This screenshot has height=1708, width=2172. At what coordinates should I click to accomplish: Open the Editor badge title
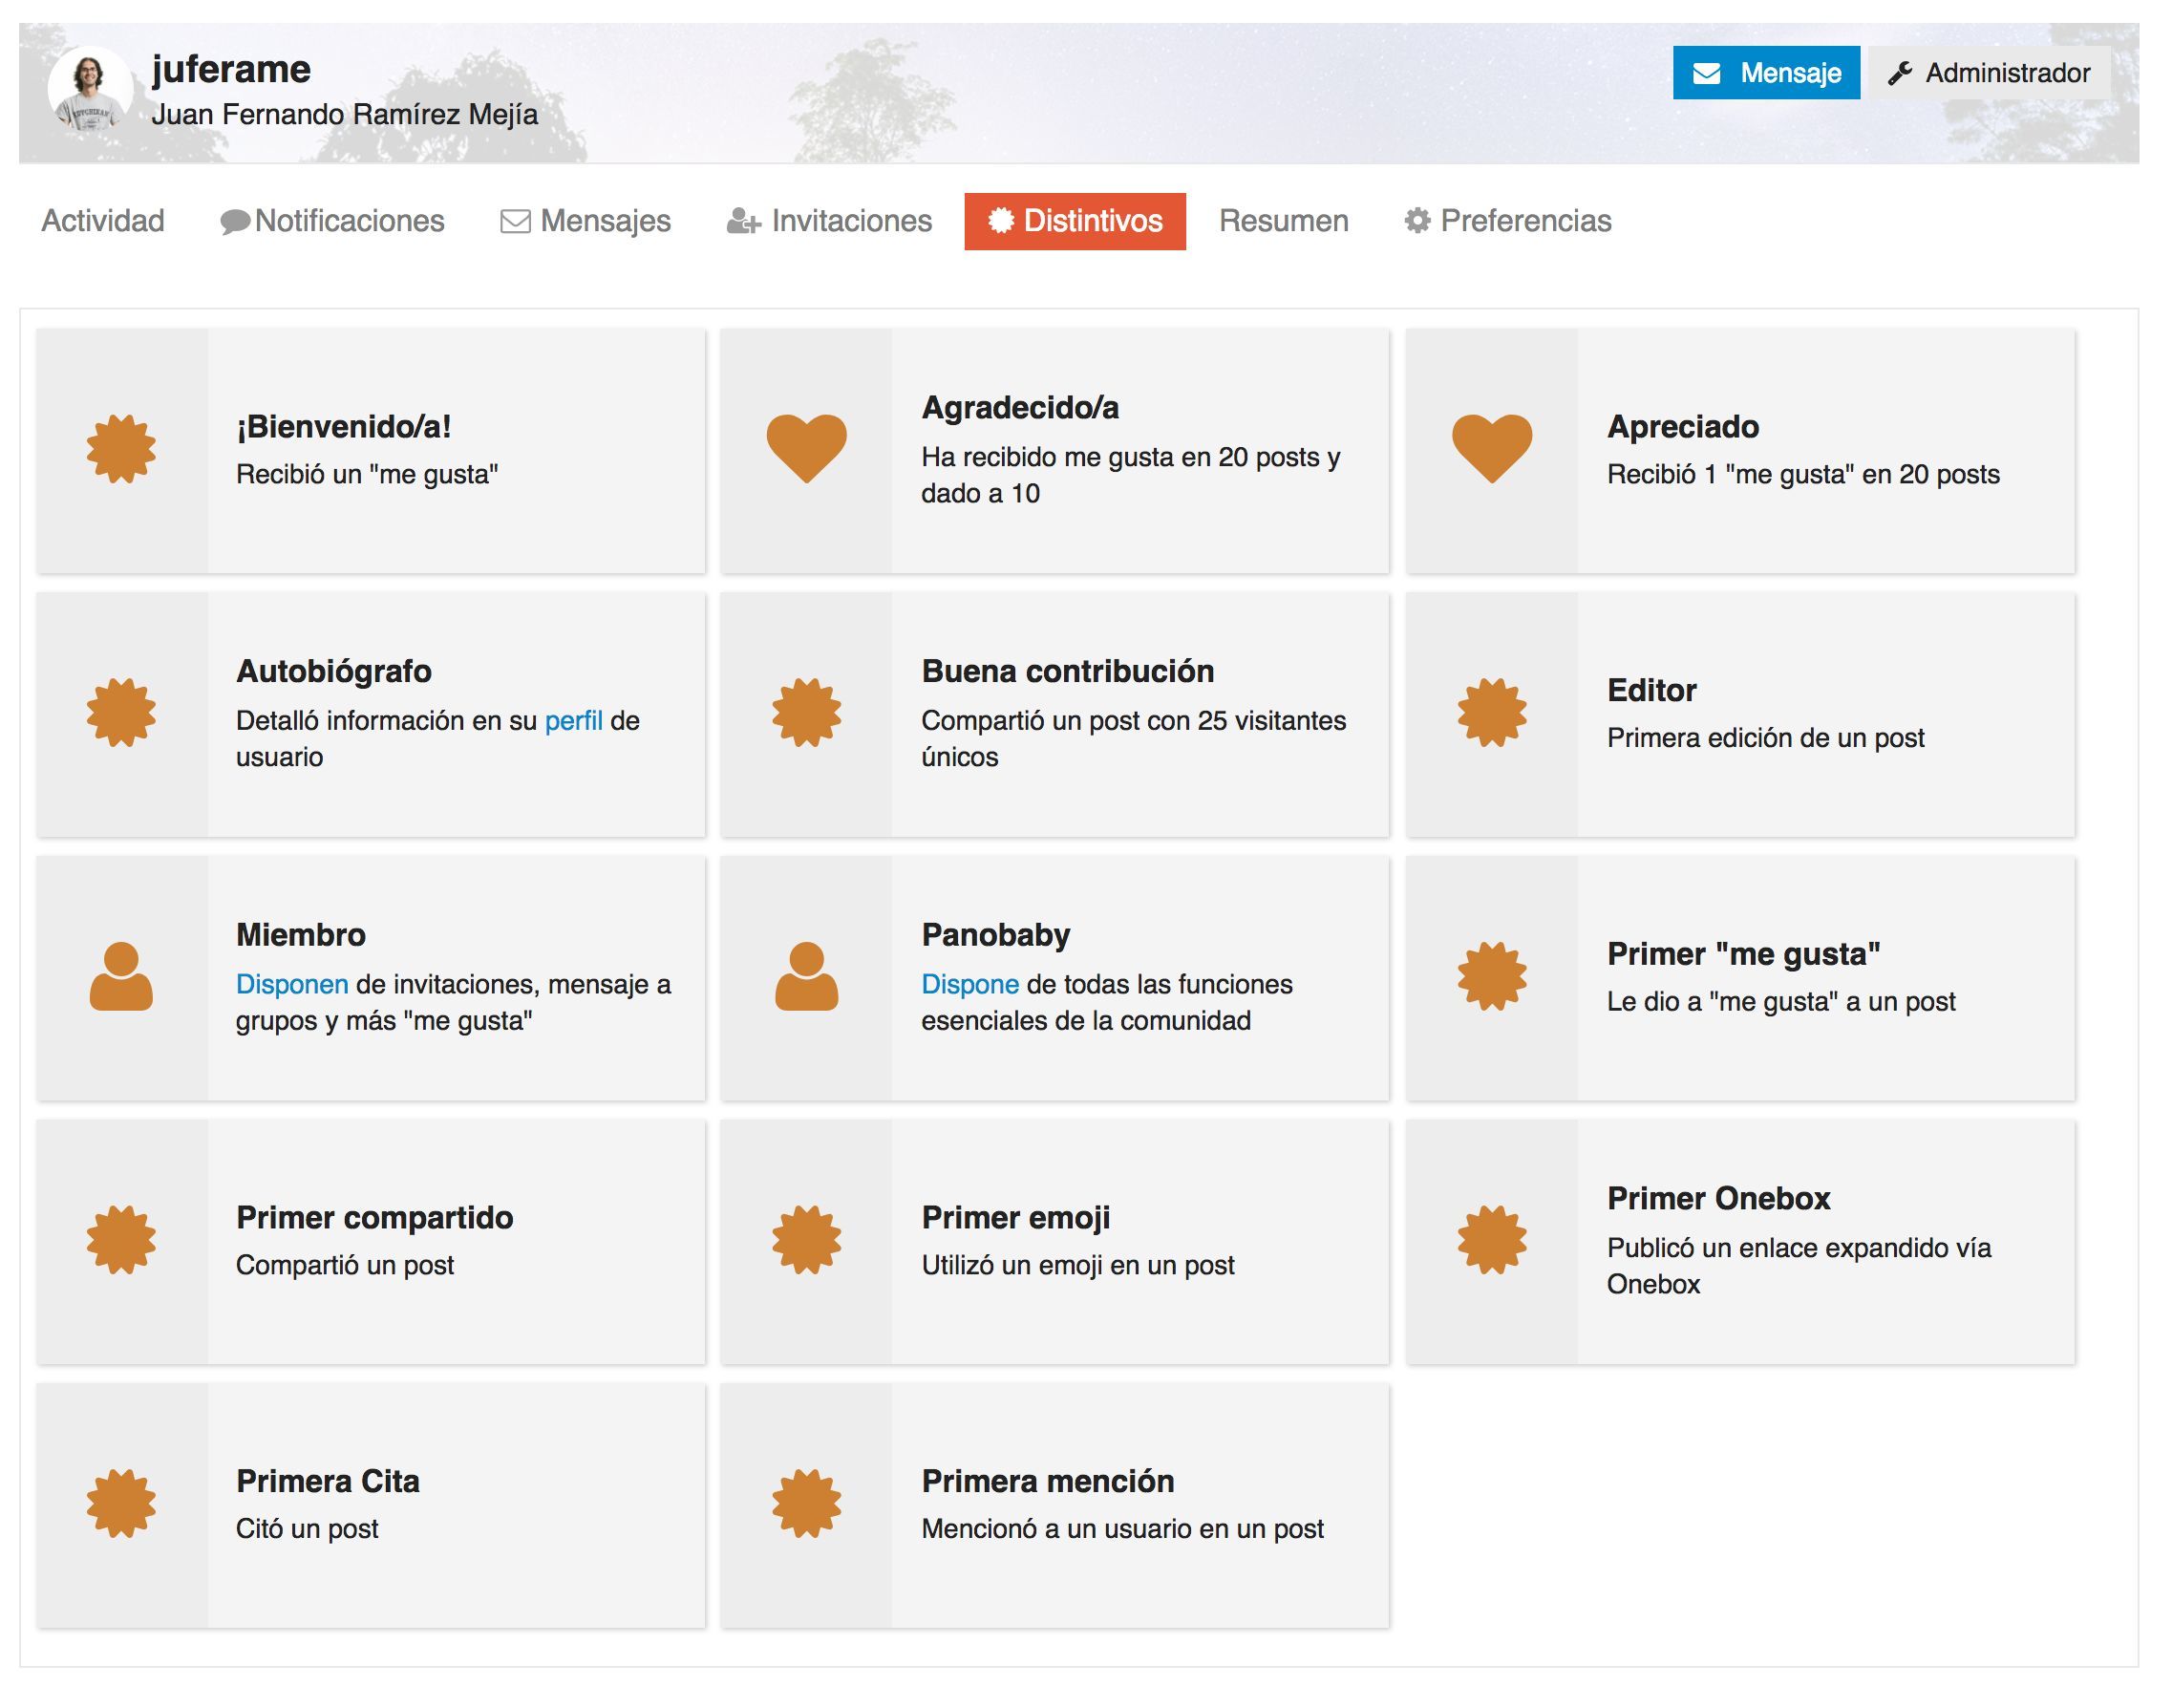point(1652,690)
